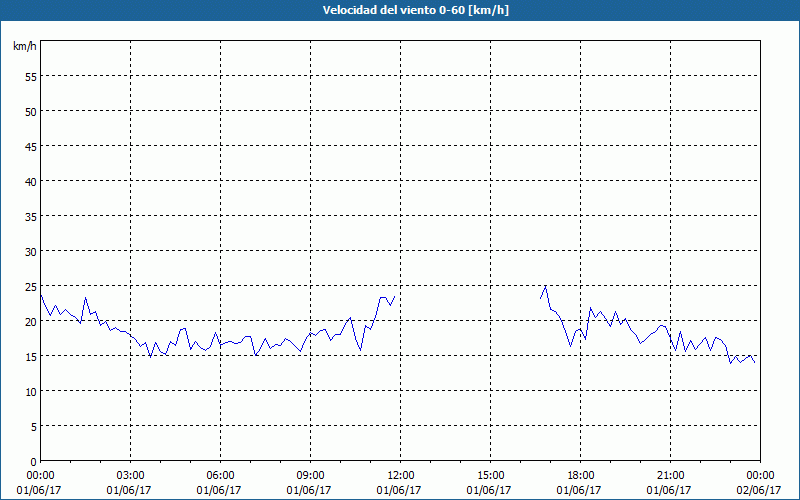Click the 21:00 time axis label
Viewport: 800px width, 500px height.
pyautogui.click(x=670, y=476)
